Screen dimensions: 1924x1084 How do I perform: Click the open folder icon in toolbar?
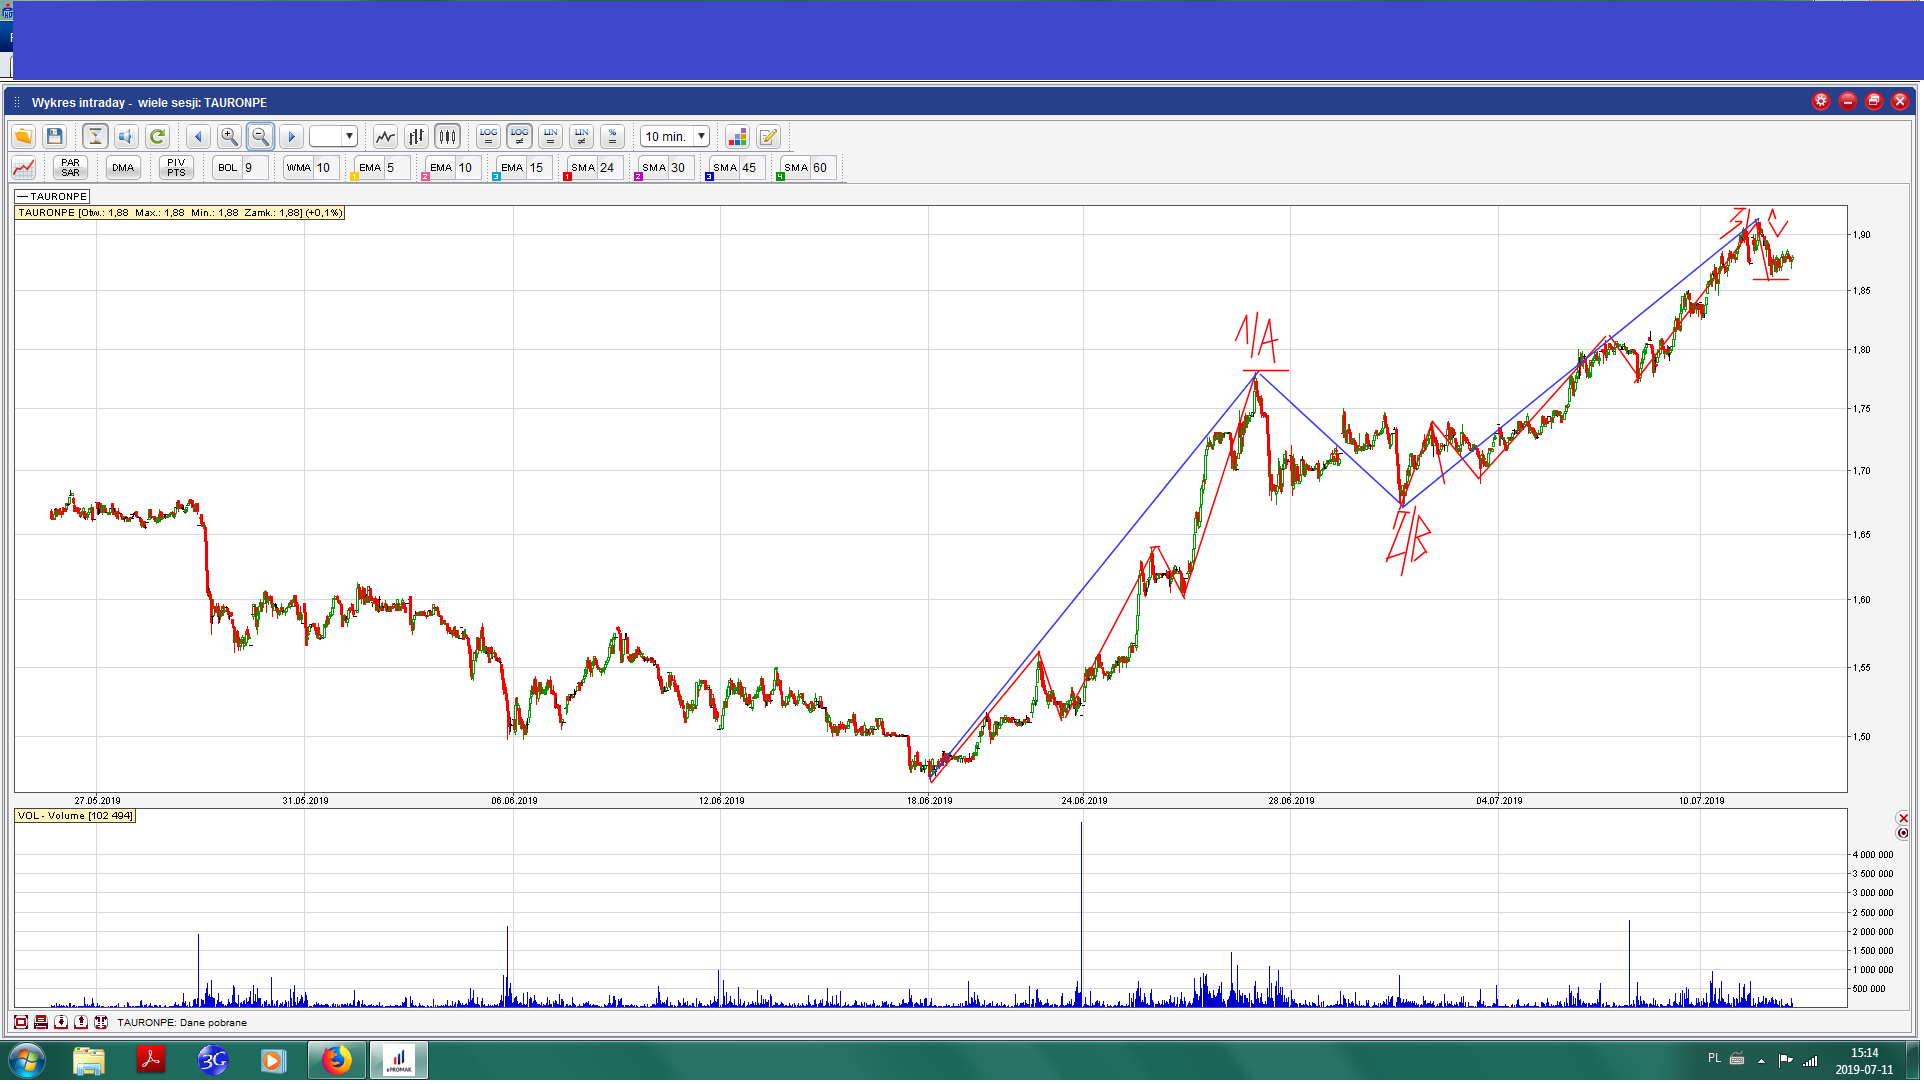(x=23, y=137)
